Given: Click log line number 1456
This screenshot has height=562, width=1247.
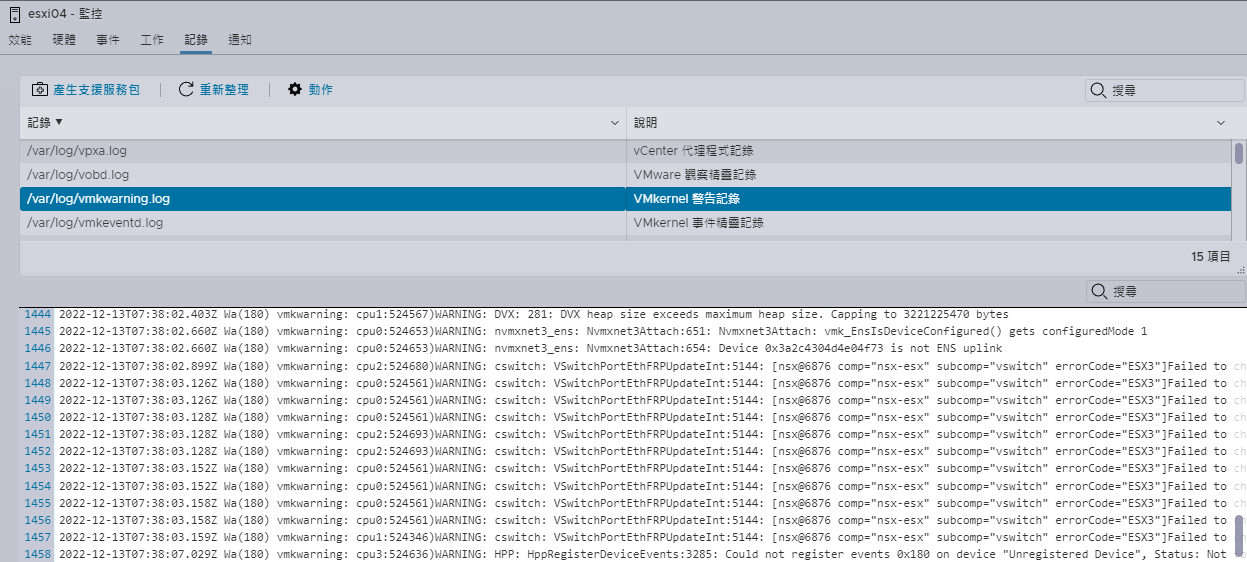Looking at the screenshot, I should click(x=37, y=520).
